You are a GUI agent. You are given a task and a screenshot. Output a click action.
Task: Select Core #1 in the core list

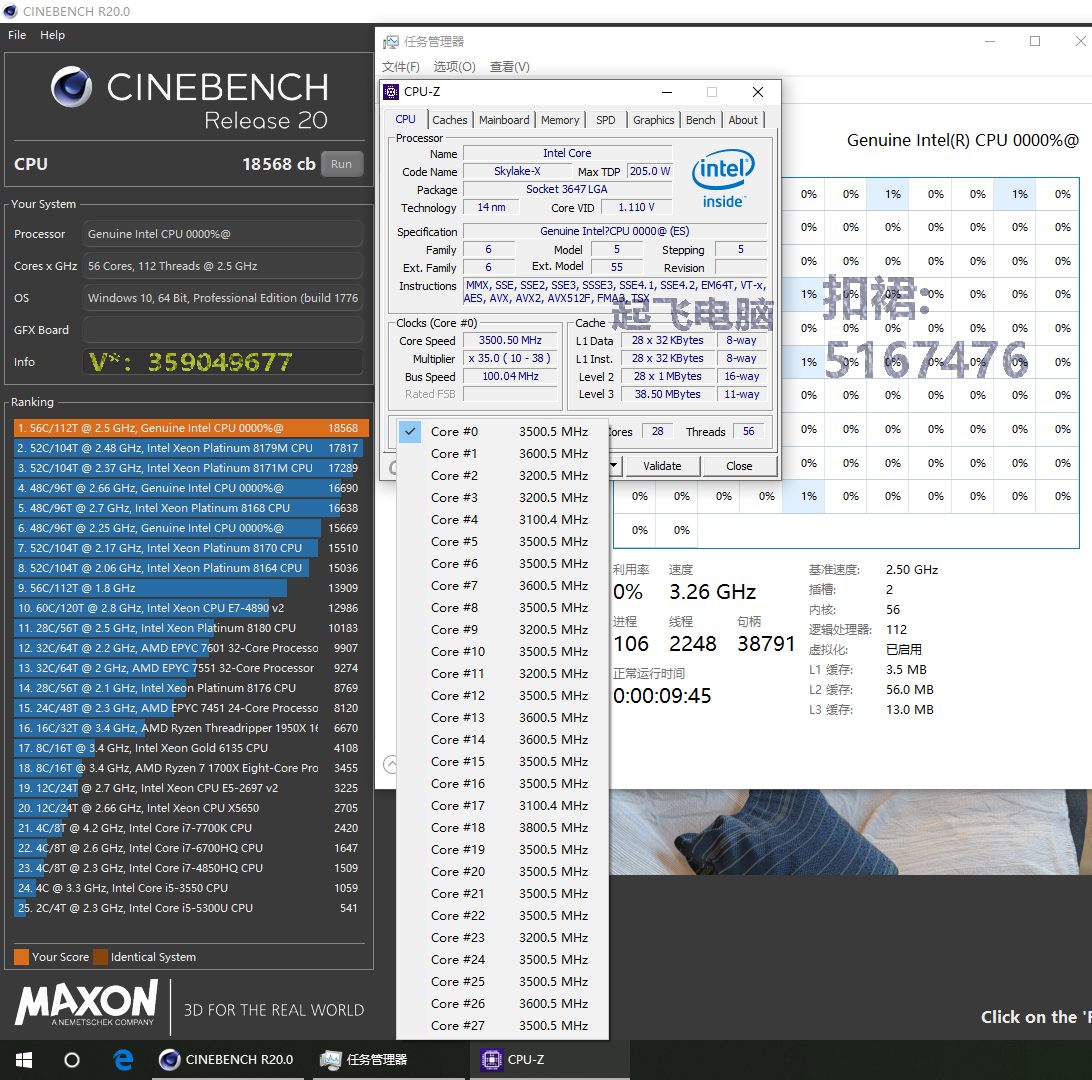coord(502,453)
